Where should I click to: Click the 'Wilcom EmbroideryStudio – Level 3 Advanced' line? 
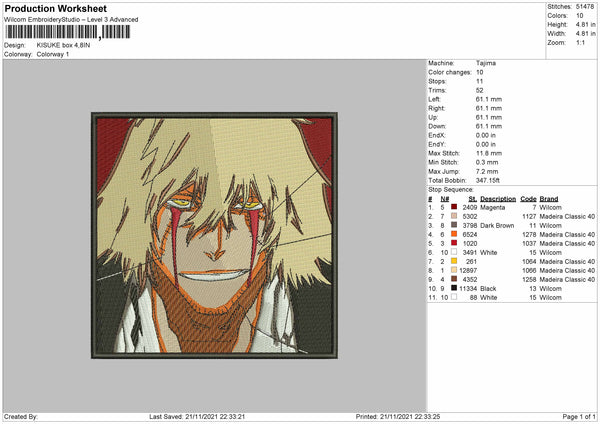(71, 20)
